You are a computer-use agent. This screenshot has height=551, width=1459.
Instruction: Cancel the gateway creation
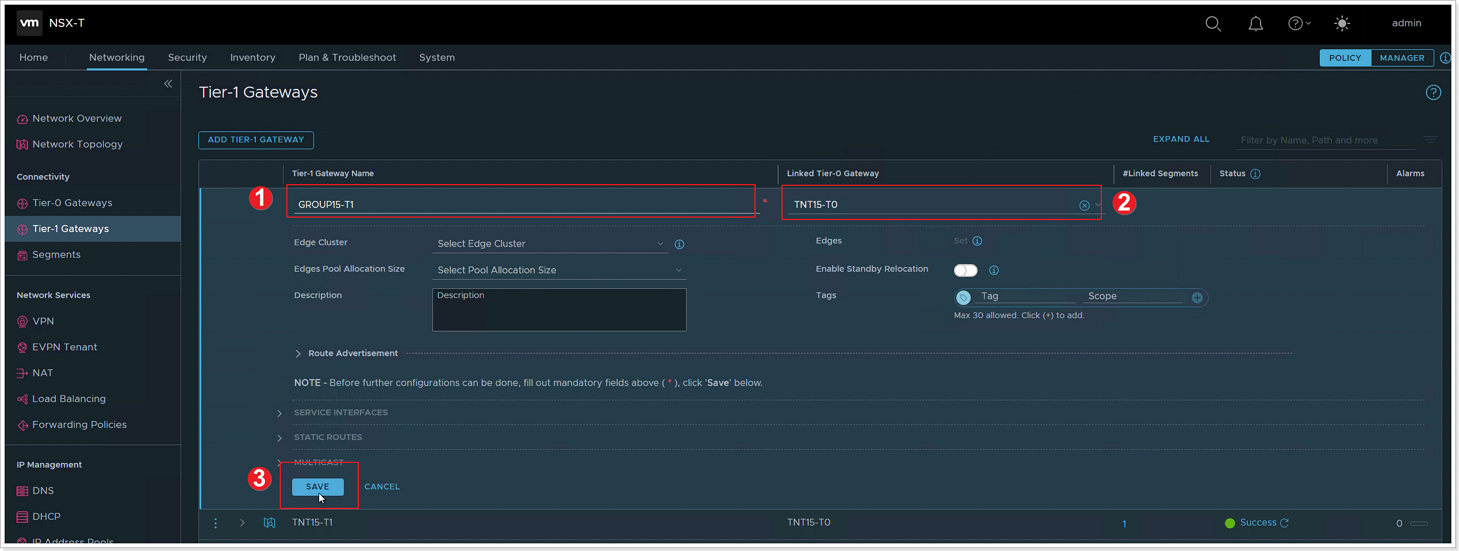click(x=382, y=487)
